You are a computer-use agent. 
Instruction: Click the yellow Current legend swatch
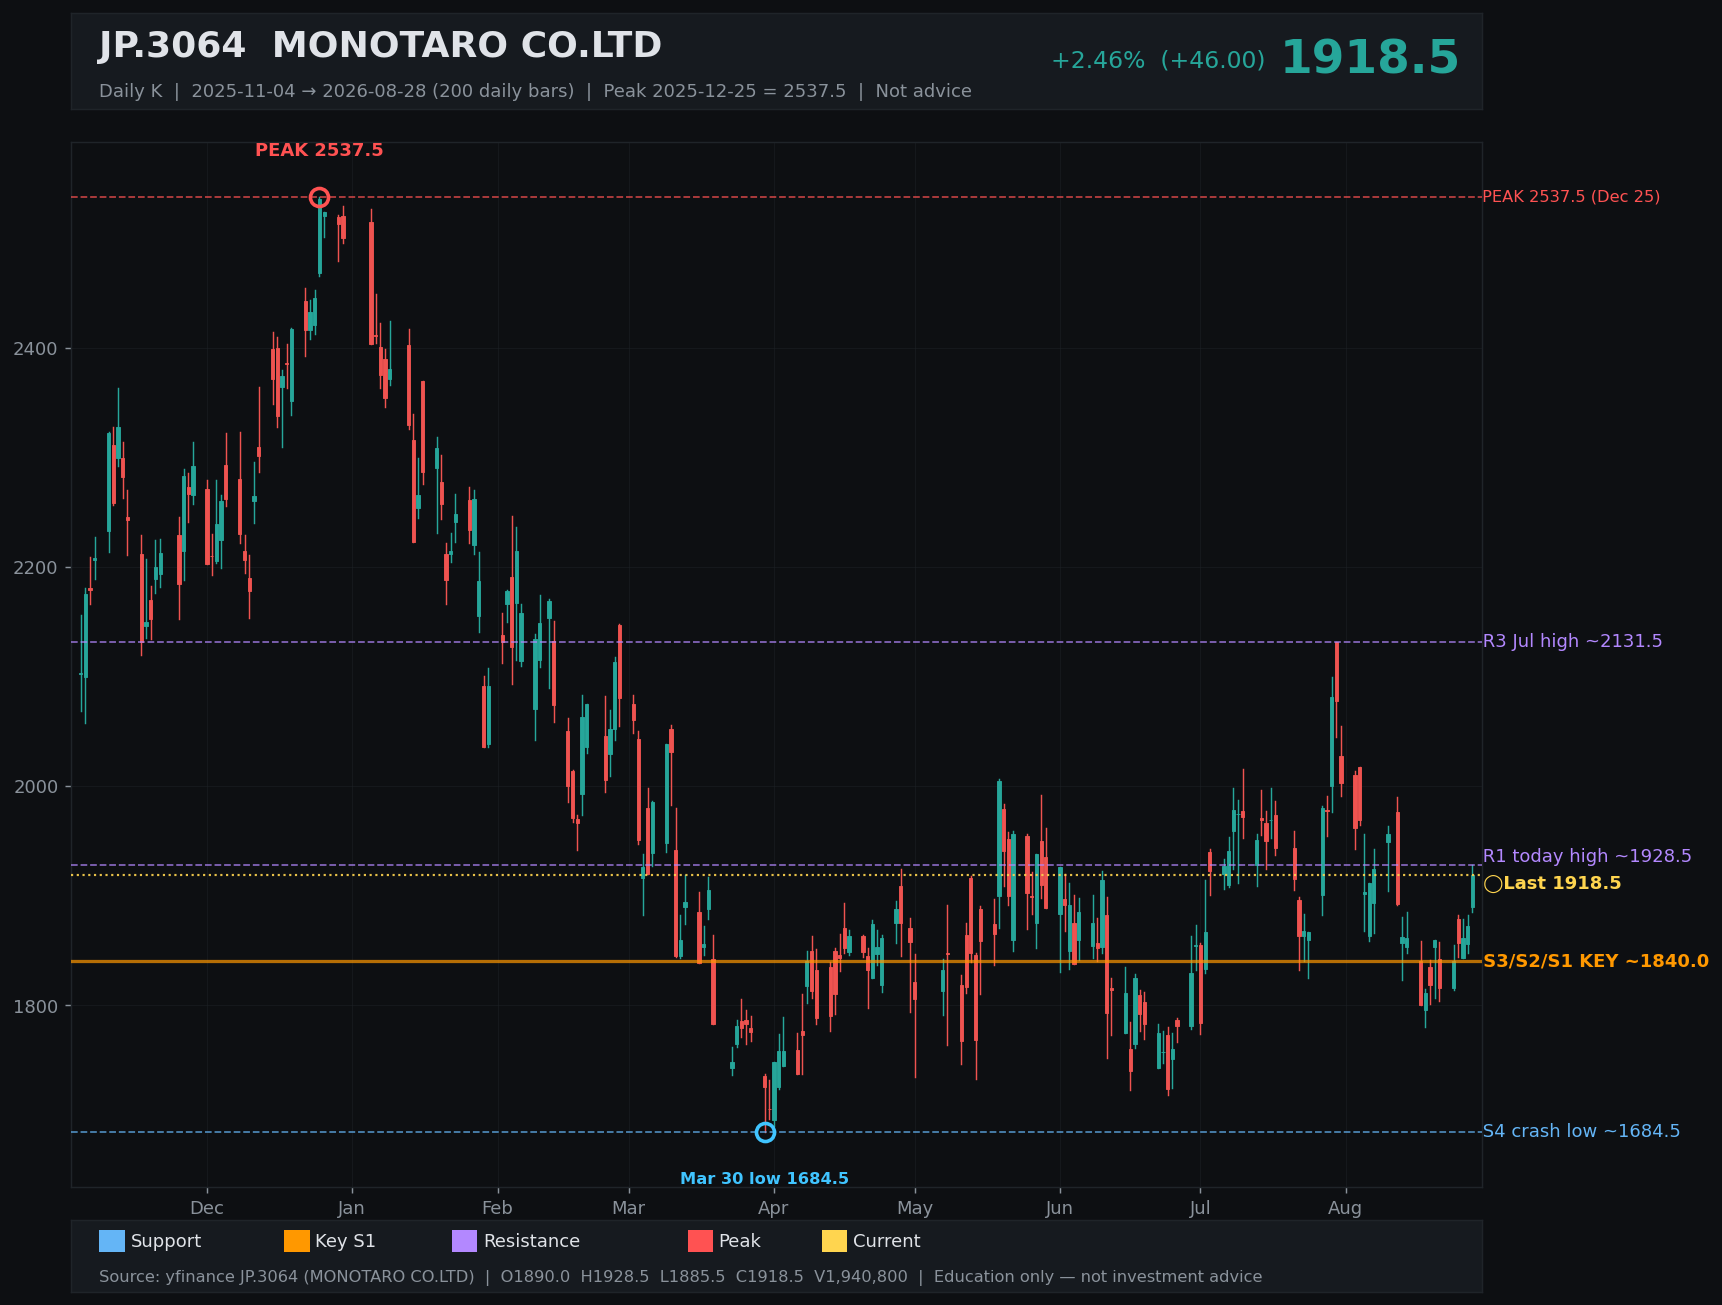click(x=834, y=1241)
